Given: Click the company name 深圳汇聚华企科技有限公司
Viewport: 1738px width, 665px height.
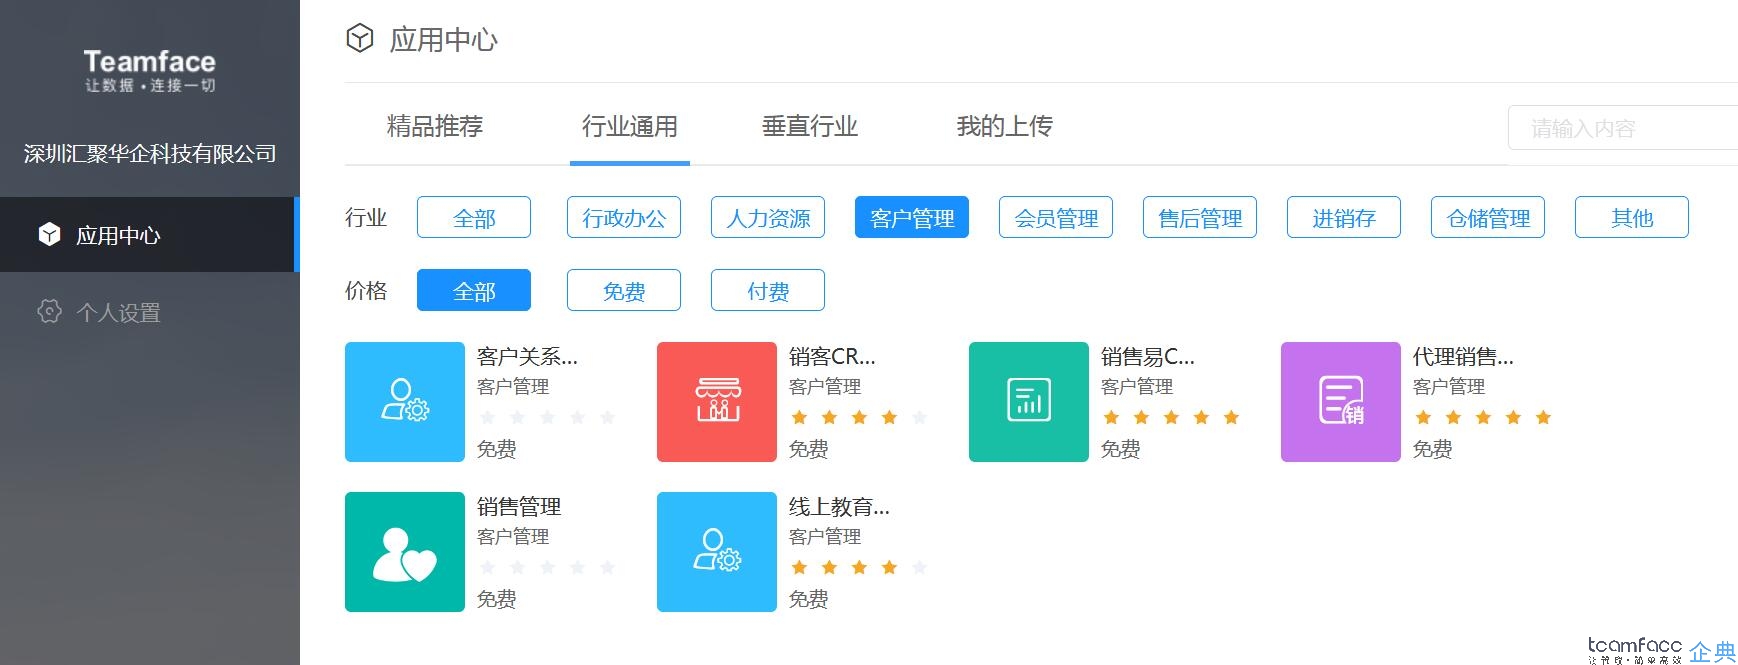Looking at the screenshot, I should [150, 153].
